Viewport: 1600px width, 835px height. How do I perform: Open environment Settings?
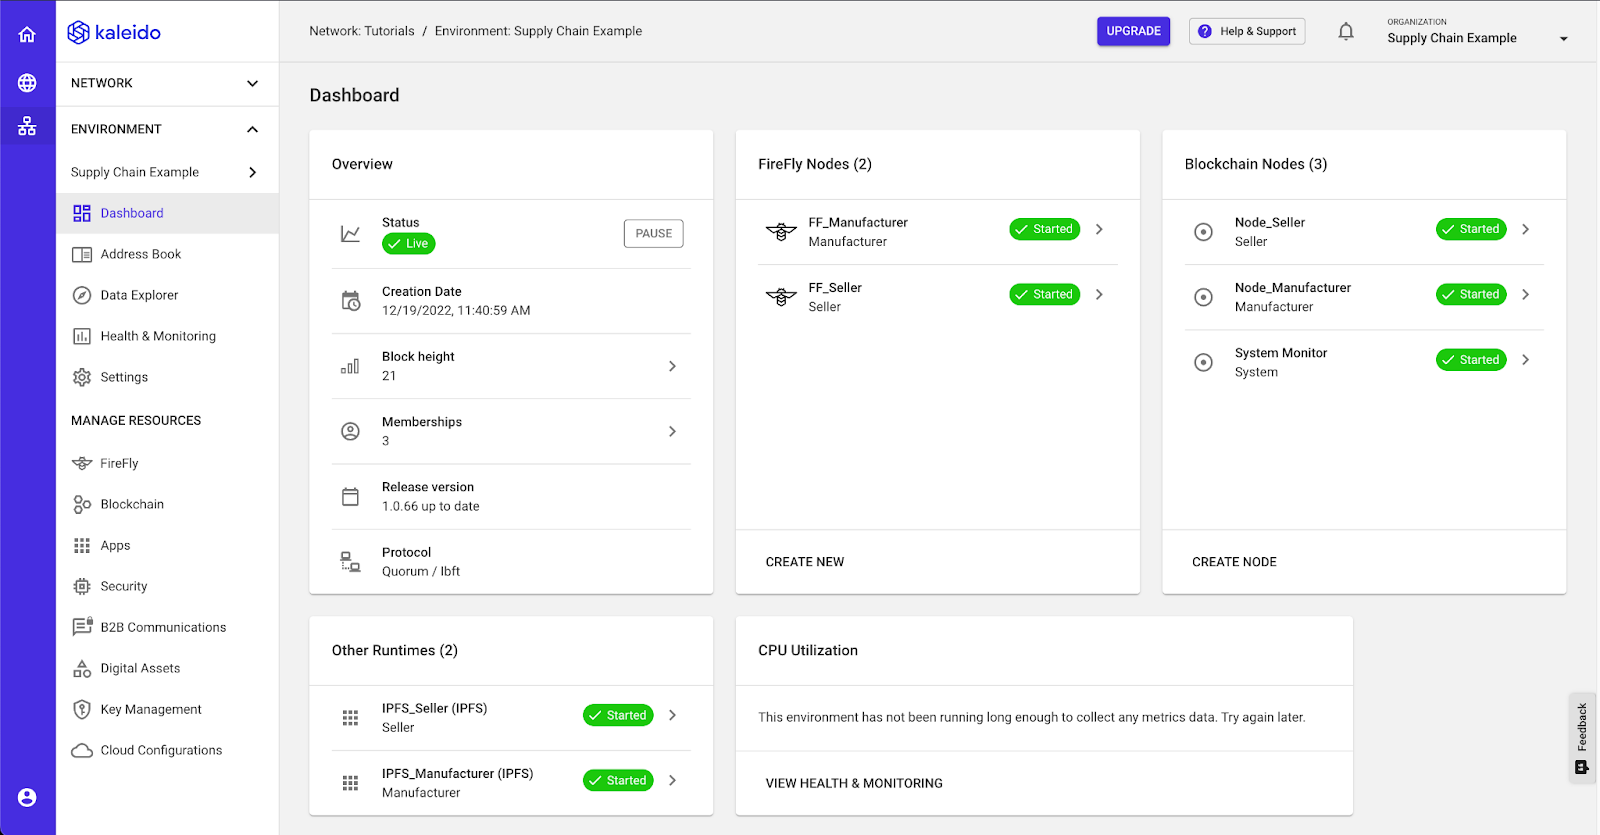167,377
